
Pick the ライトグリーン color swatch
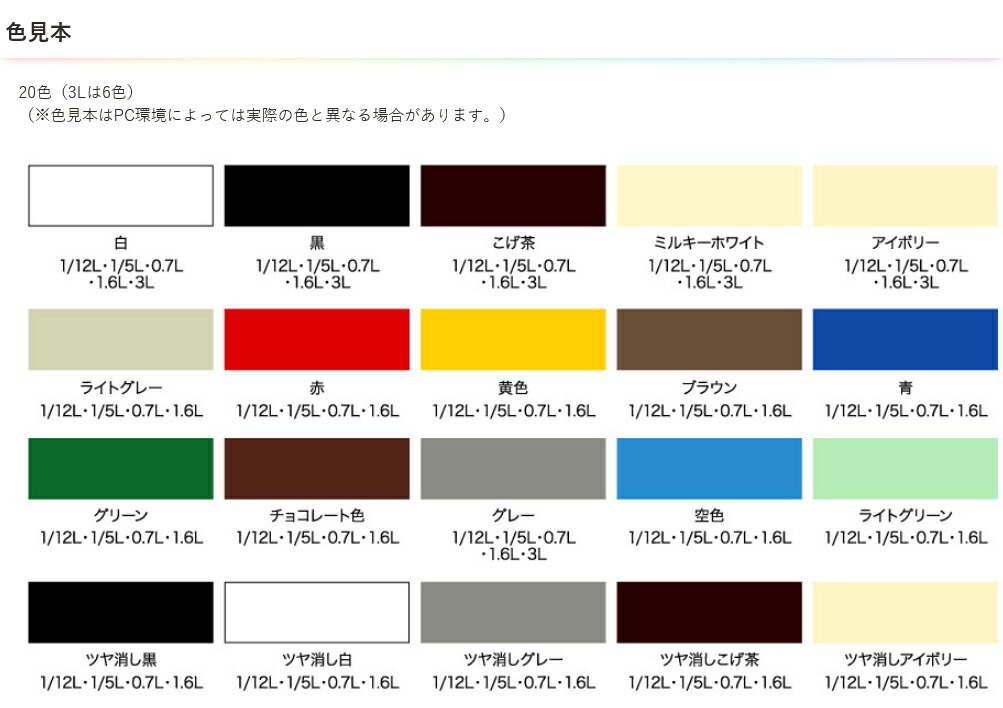pos(905,469)
